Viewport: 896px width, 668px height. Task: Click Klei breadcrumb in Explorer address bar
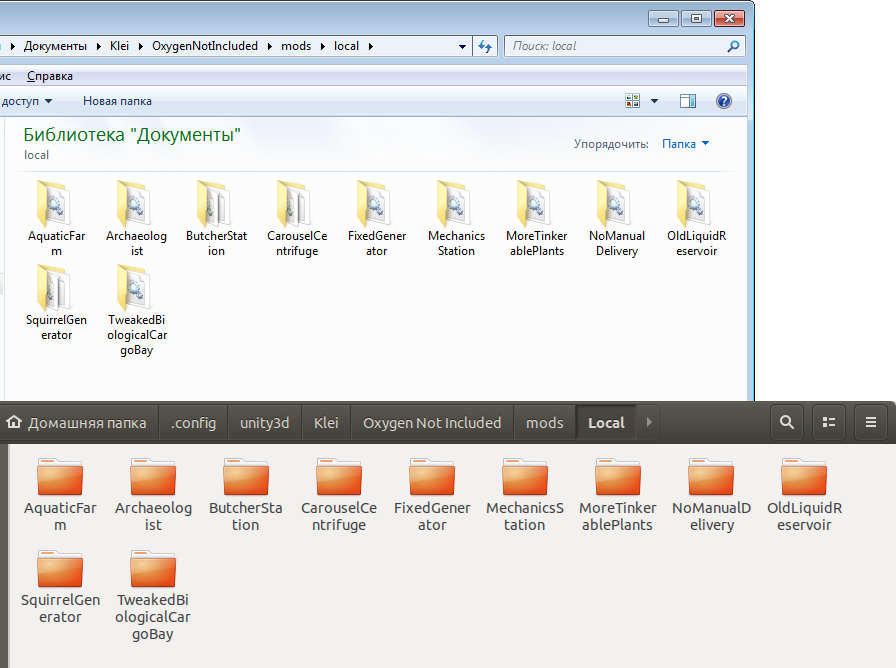(119, 46)
